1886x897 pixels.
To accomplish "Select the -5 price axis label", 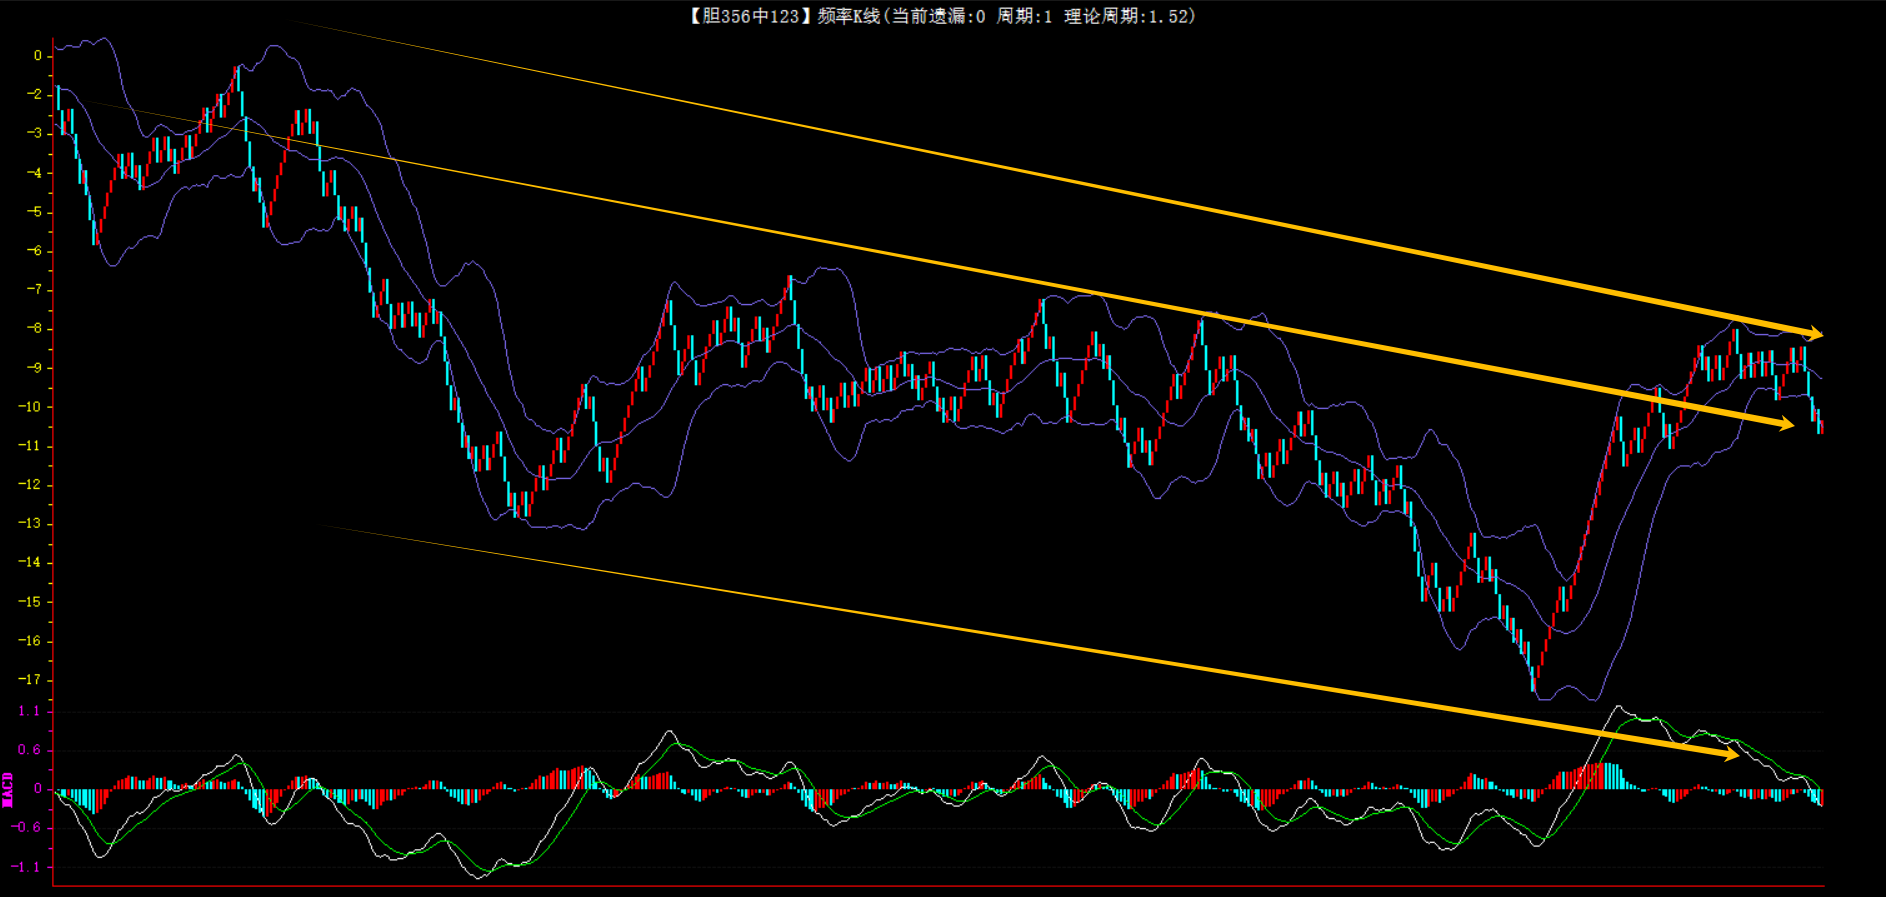I will (x=34, y=212).
